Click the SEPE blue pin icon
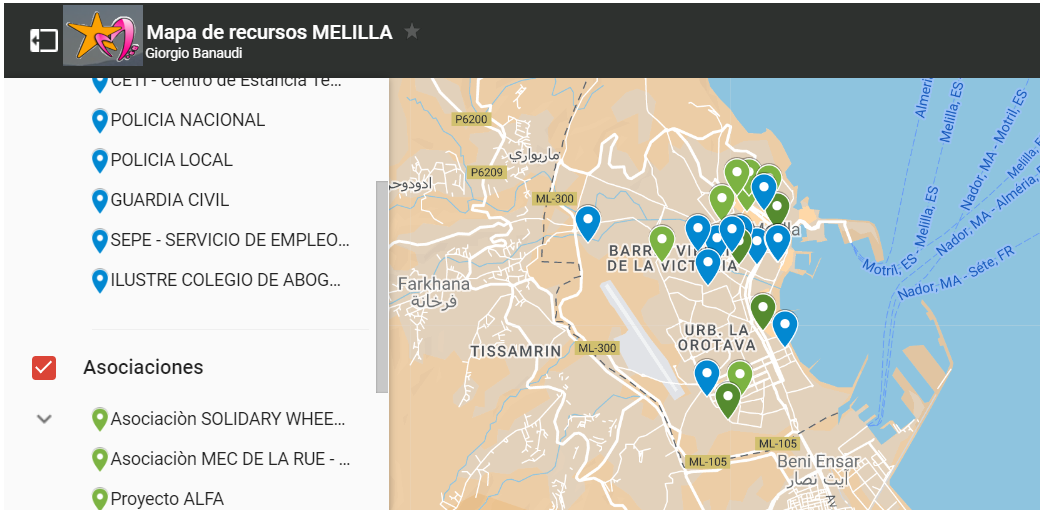 (x=99, y=241)
